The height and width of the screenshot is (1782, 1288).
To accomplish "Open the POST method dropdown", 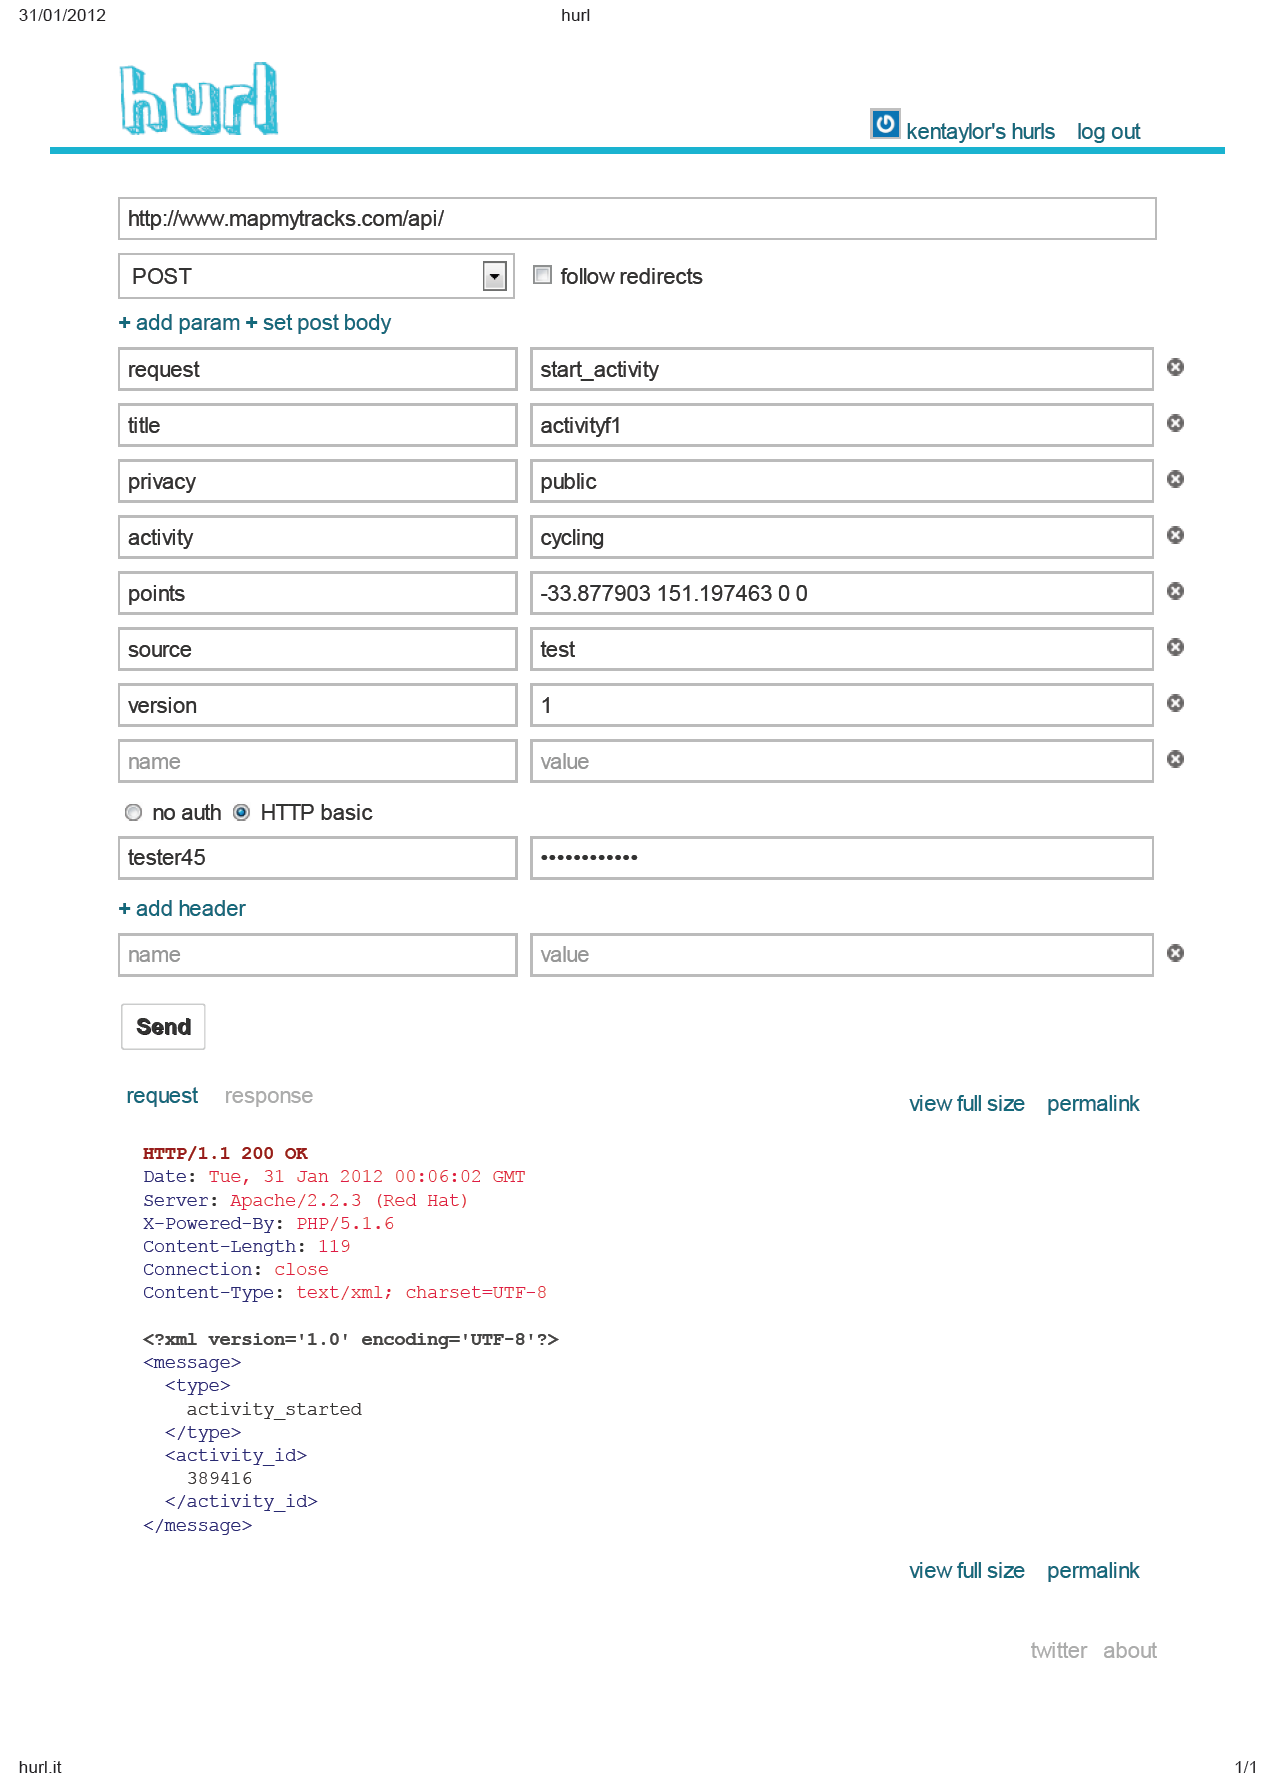I will (494, 276).
